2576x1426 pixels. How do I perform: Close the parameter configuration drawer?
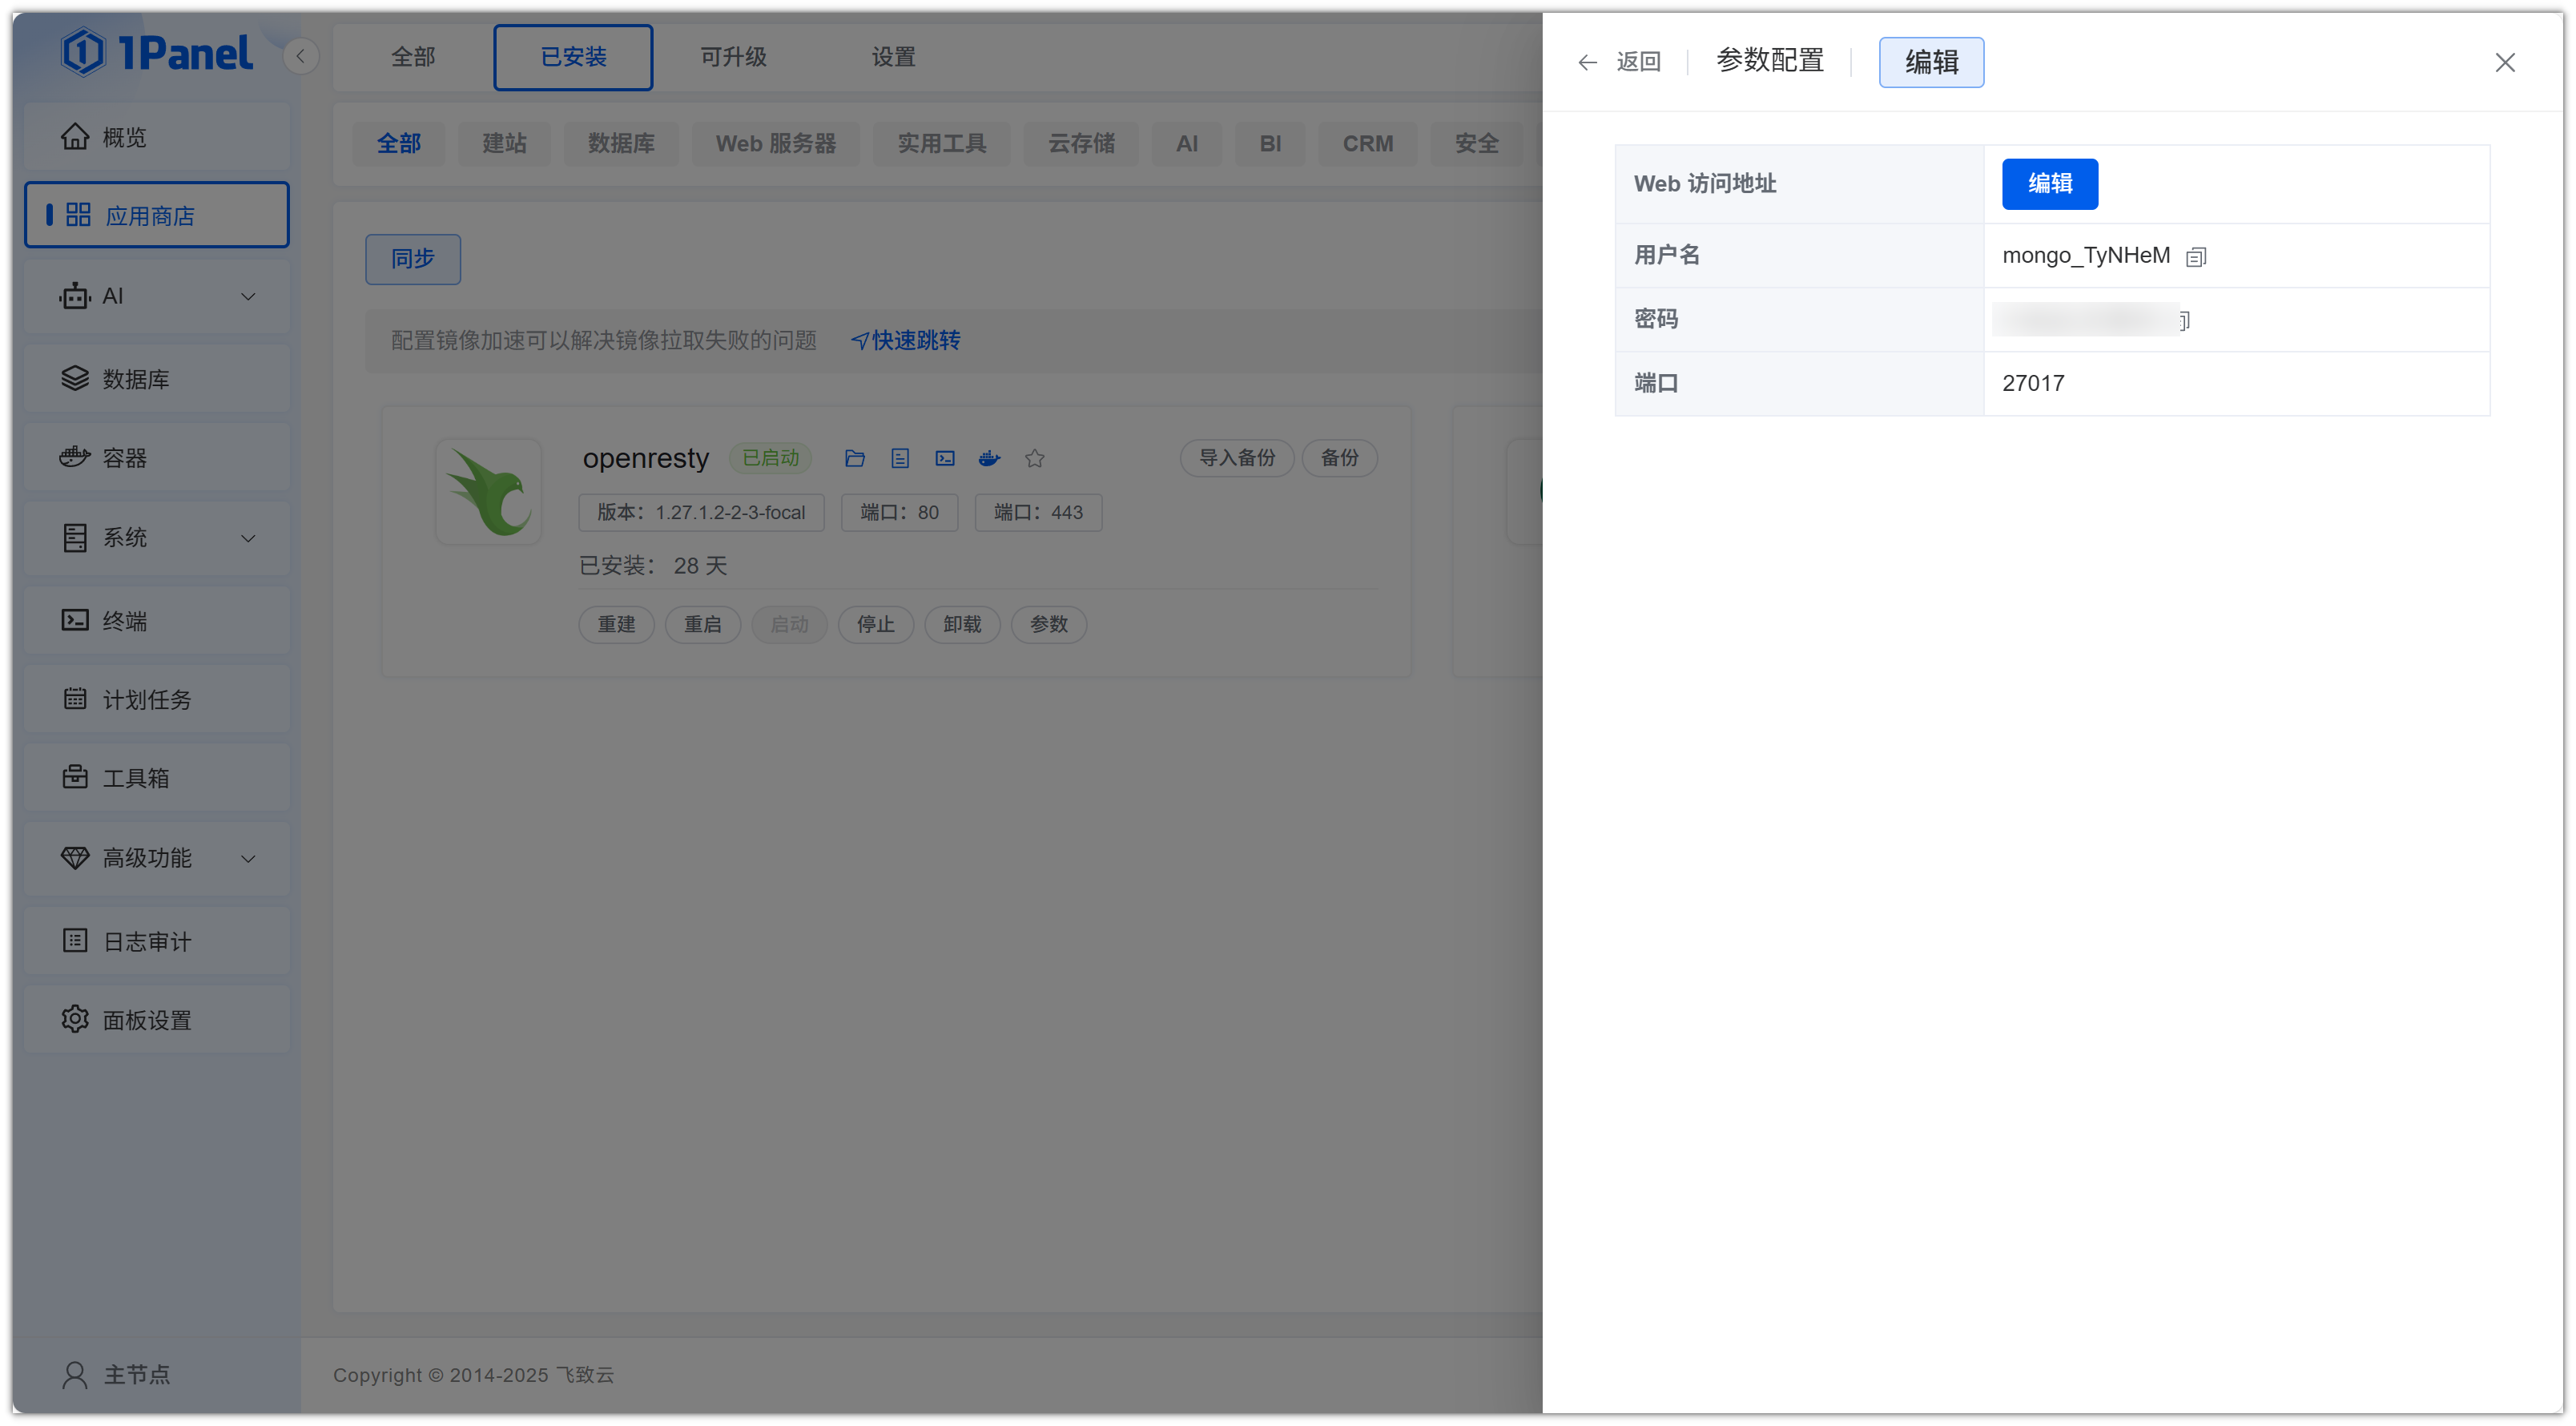click(x=2503, y=62)
